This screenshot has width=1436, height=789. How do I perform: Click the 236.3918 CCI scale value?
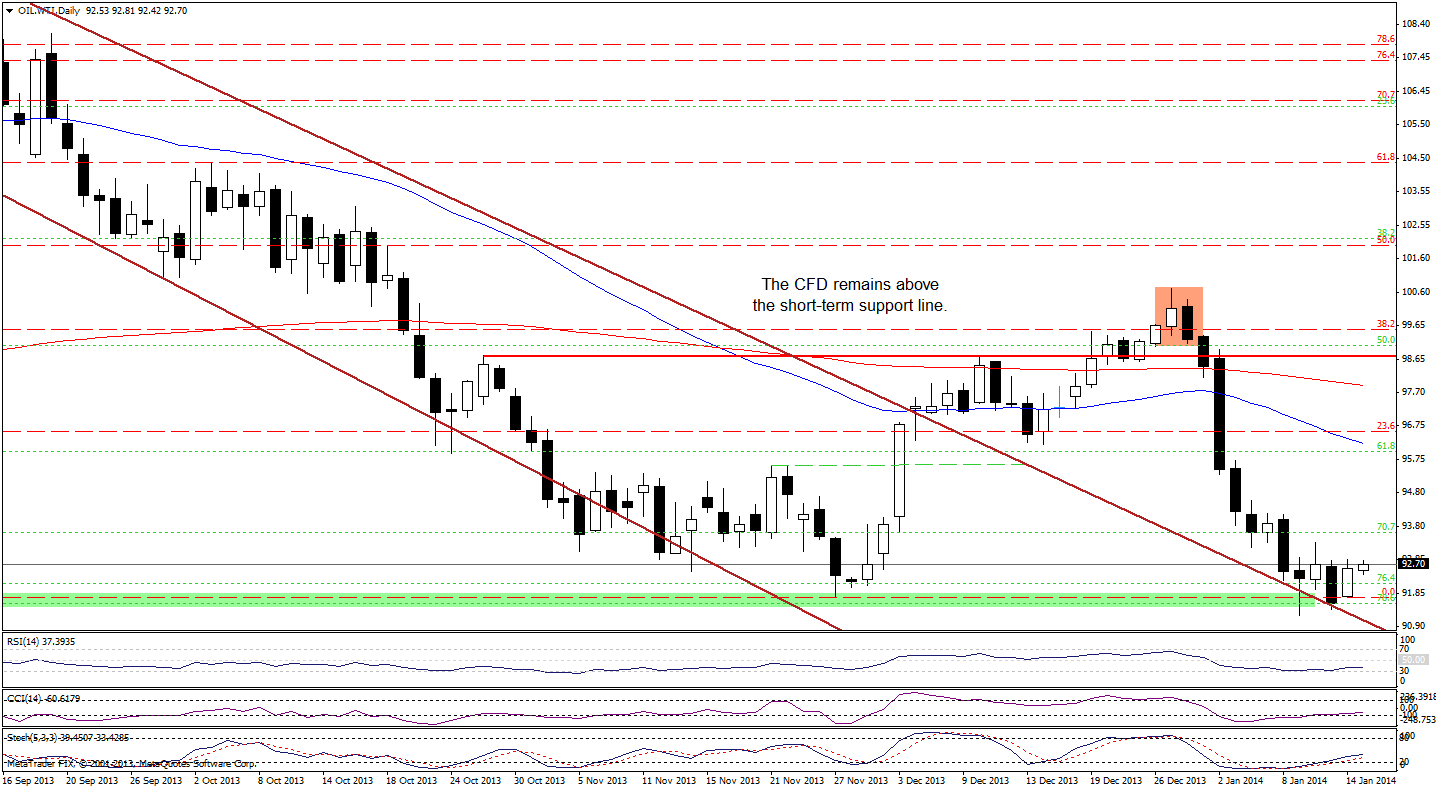pyautogui.click(x=1419, y=696)
